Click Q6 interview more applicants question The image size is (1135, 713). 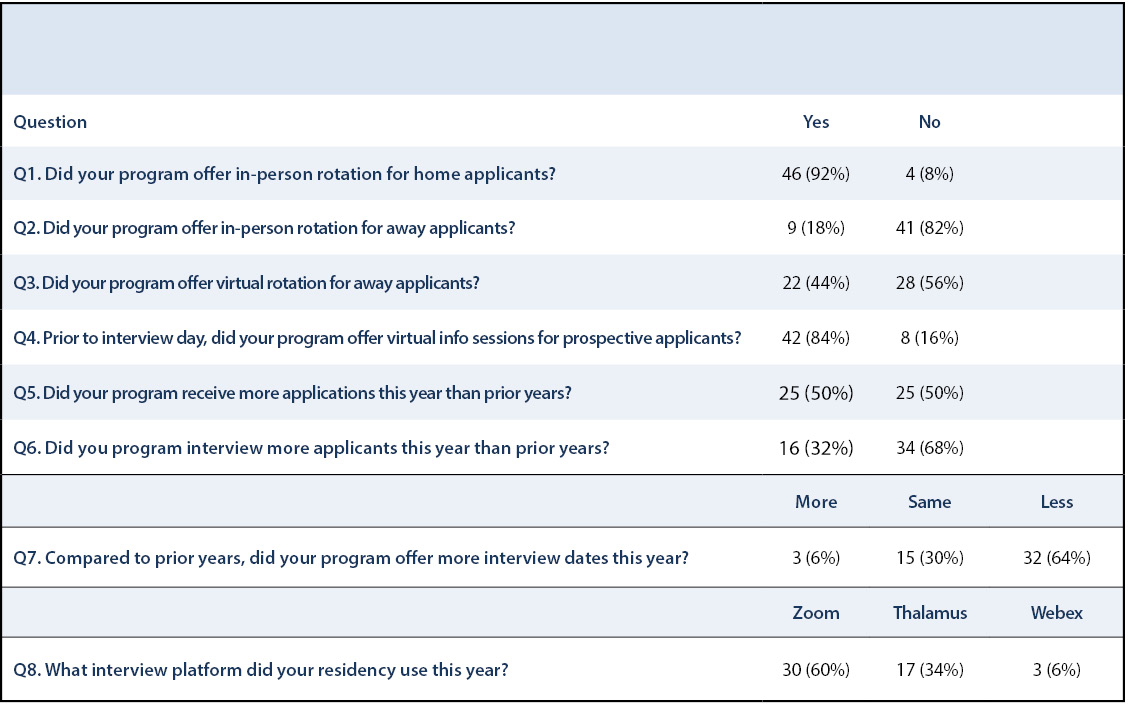click(311, 448)
